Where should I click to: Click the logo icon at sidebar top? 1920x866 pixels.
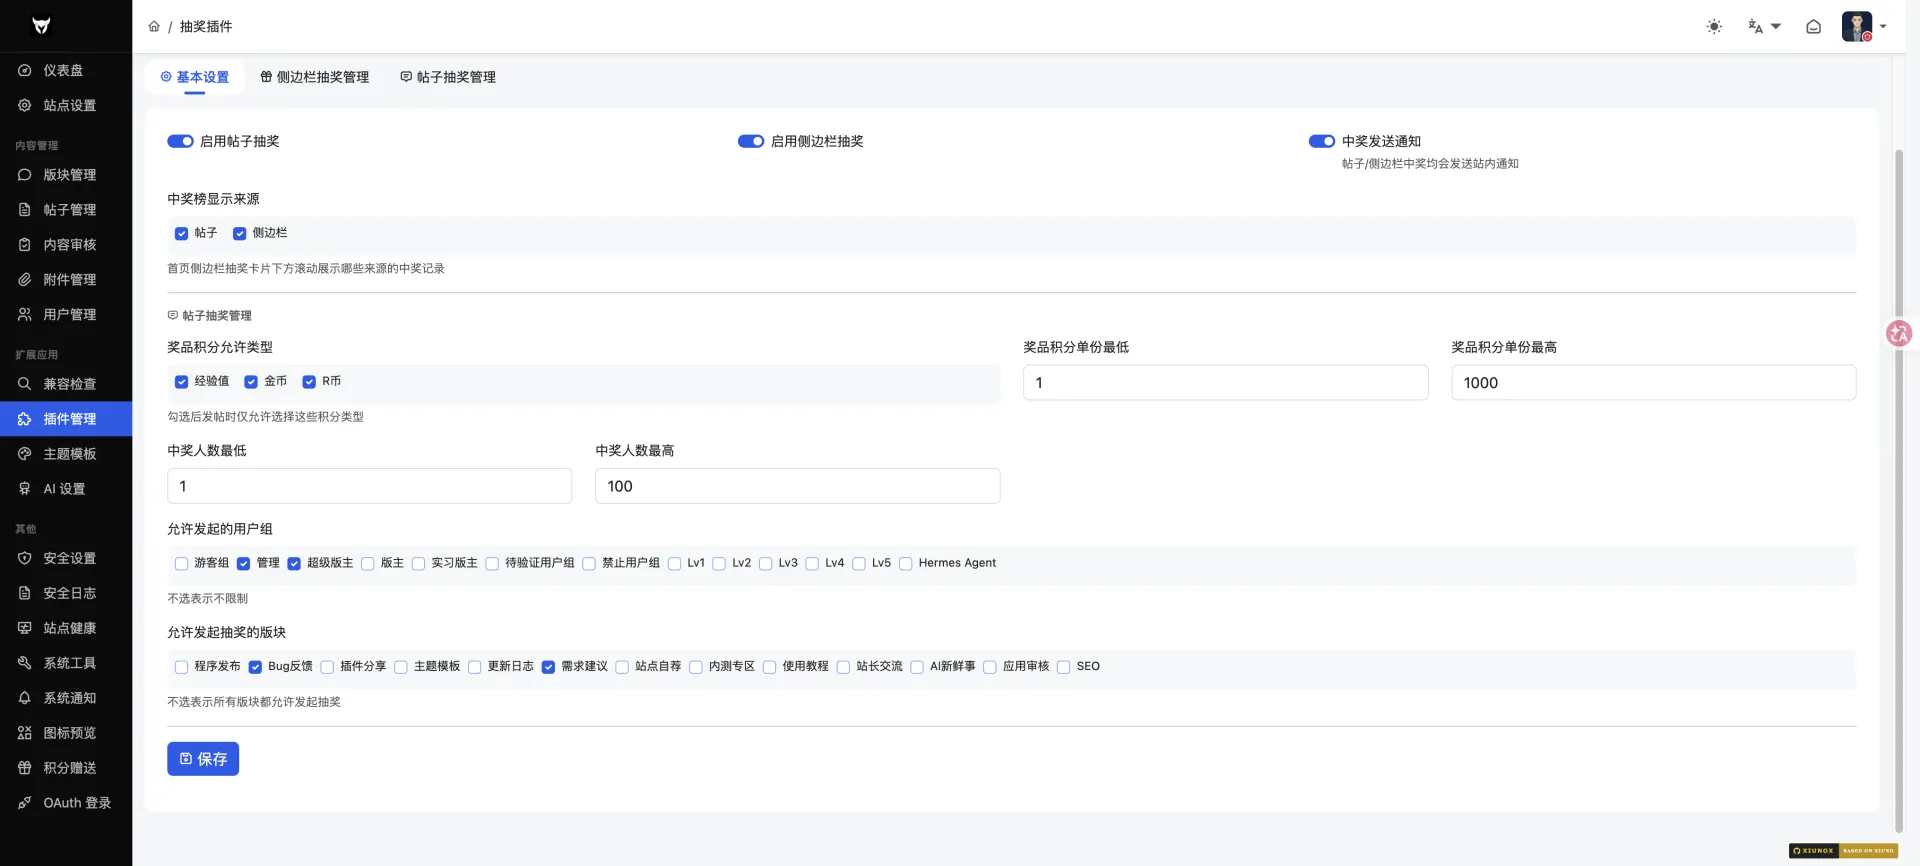click(41, 26)
